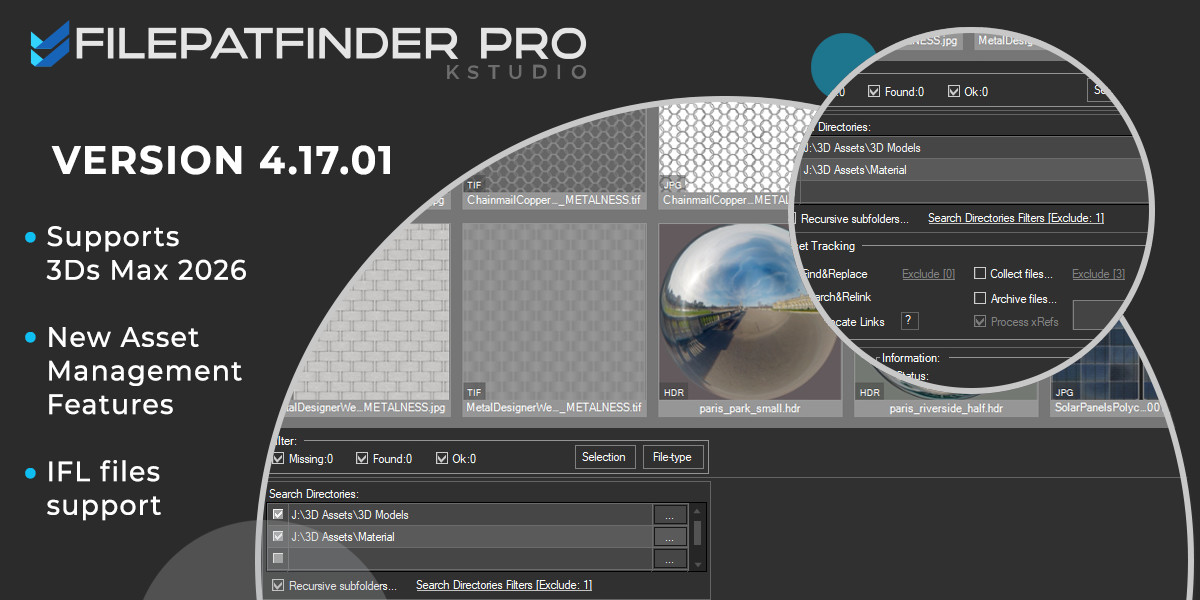The width and height of the screenshot is (1200, 600).
Task: Open Search Directories Filters link in magnified circle
Action: click(1016, 218)
